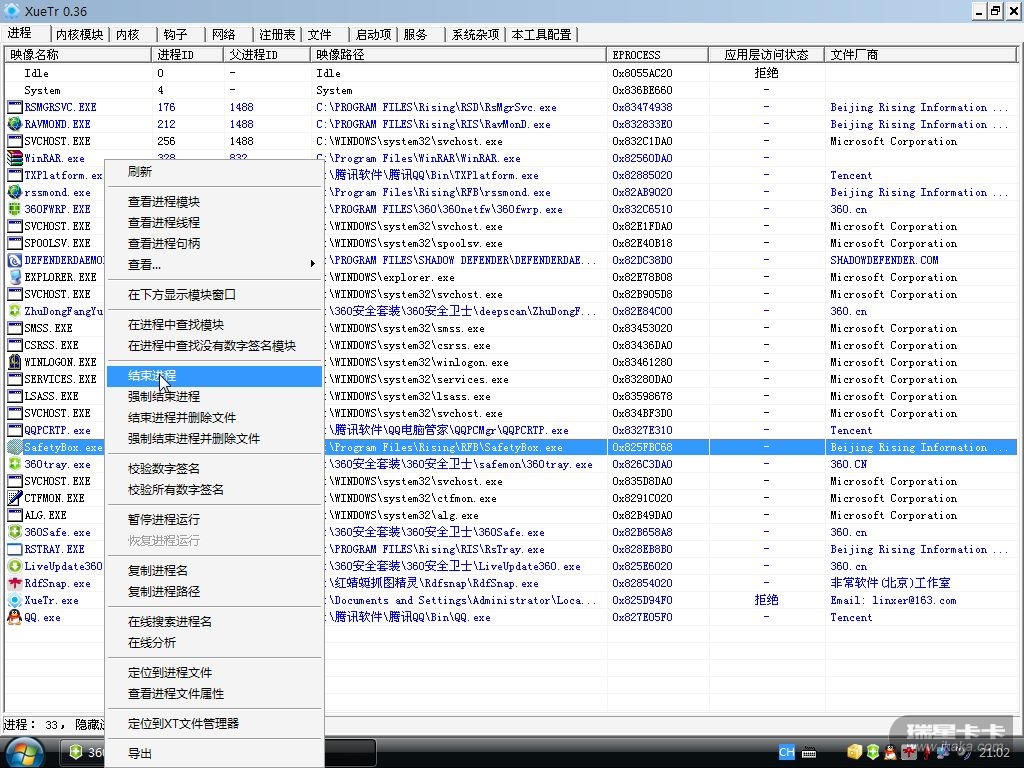Click the LiveUpdate360 icon

pyautogui.click(x=14, y=566)
